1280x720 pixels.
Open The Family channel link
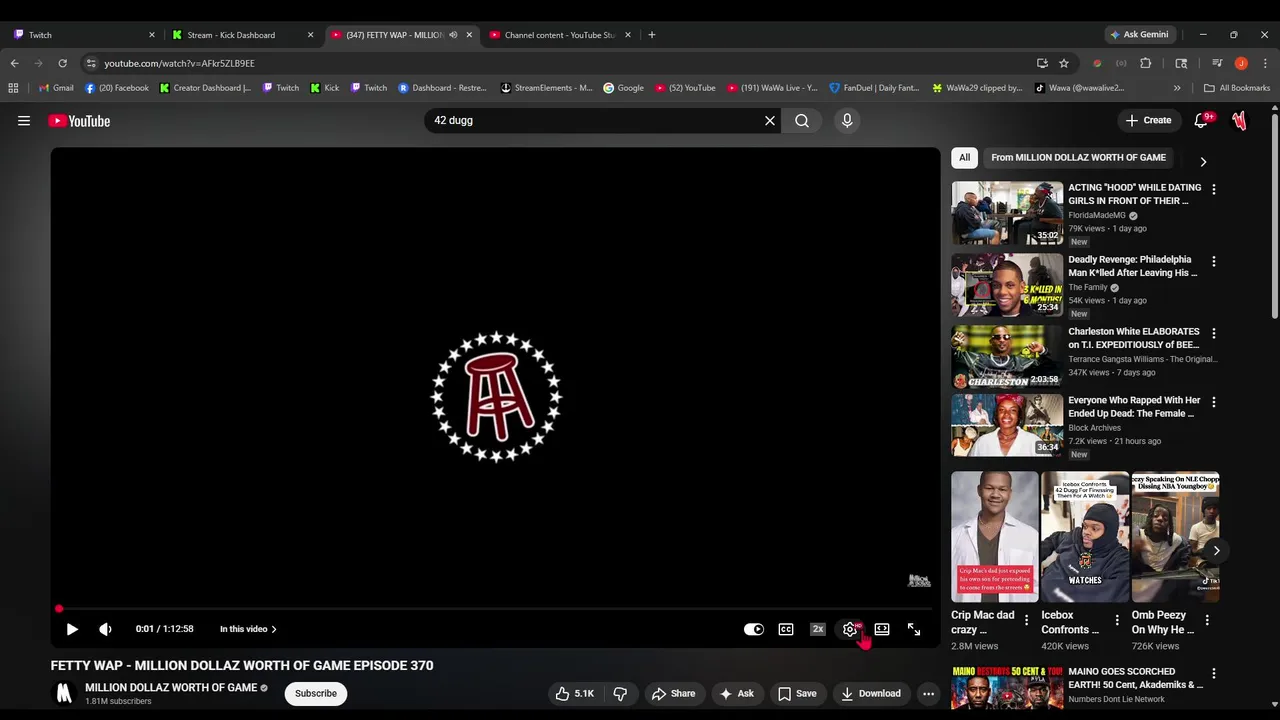[x=1088, y=288]
